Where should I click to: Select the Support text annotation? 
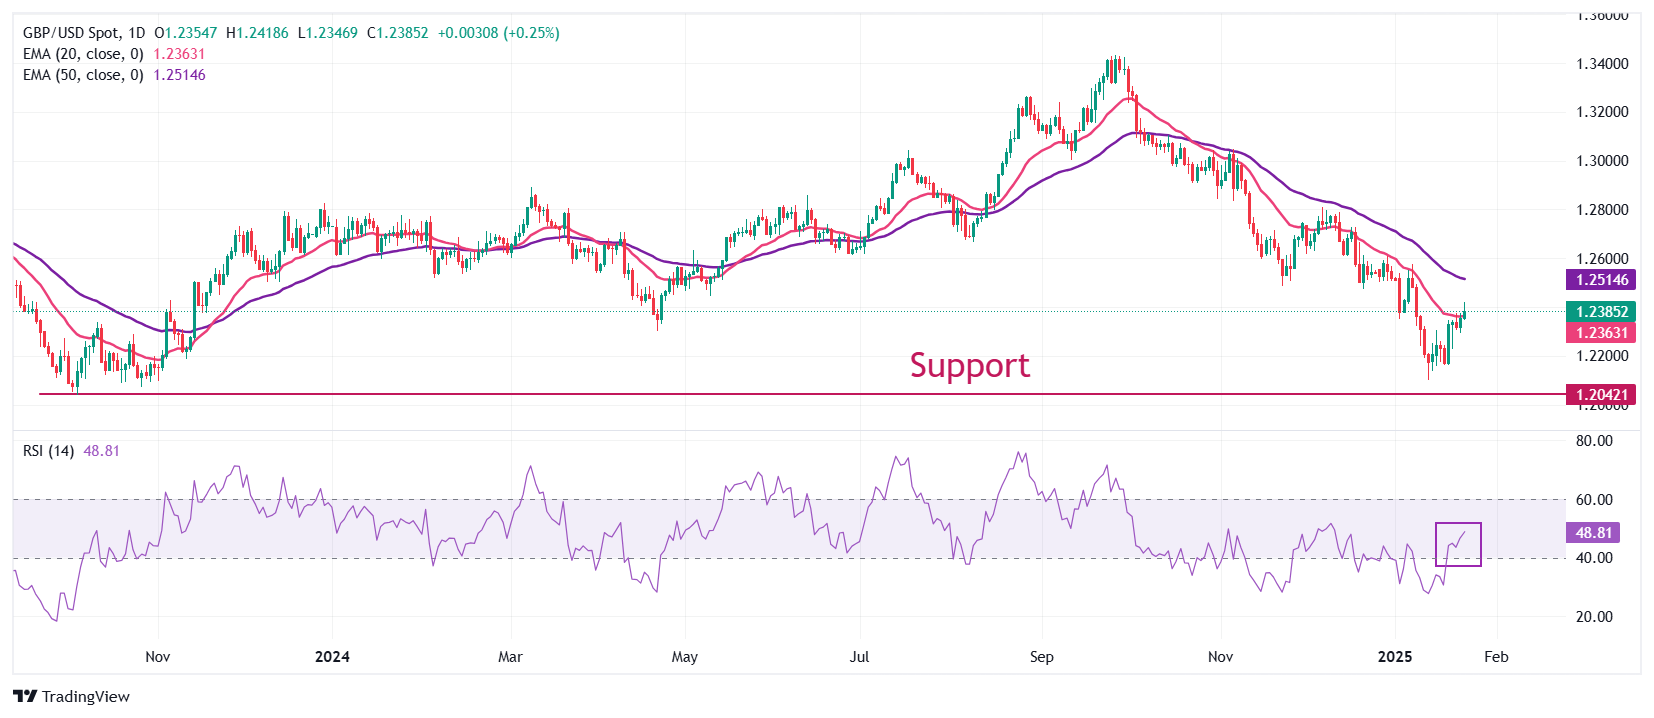pos(969,365)
